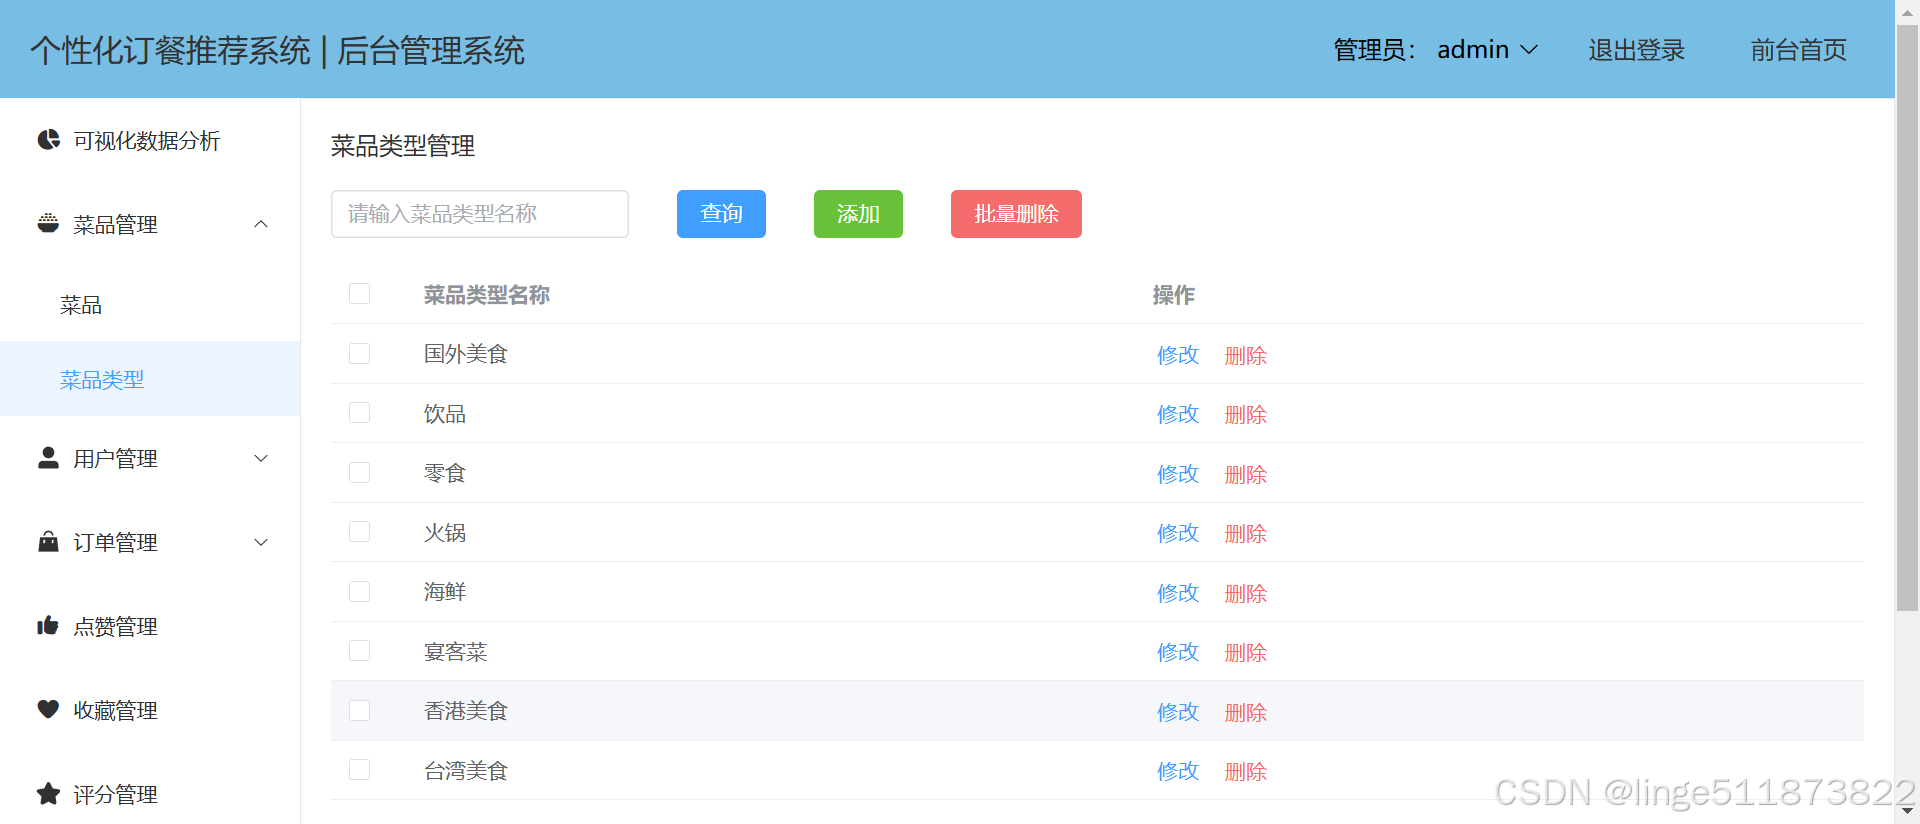
Task: Focus the 请输入菜品类型名称 search field
Action: 480,214
